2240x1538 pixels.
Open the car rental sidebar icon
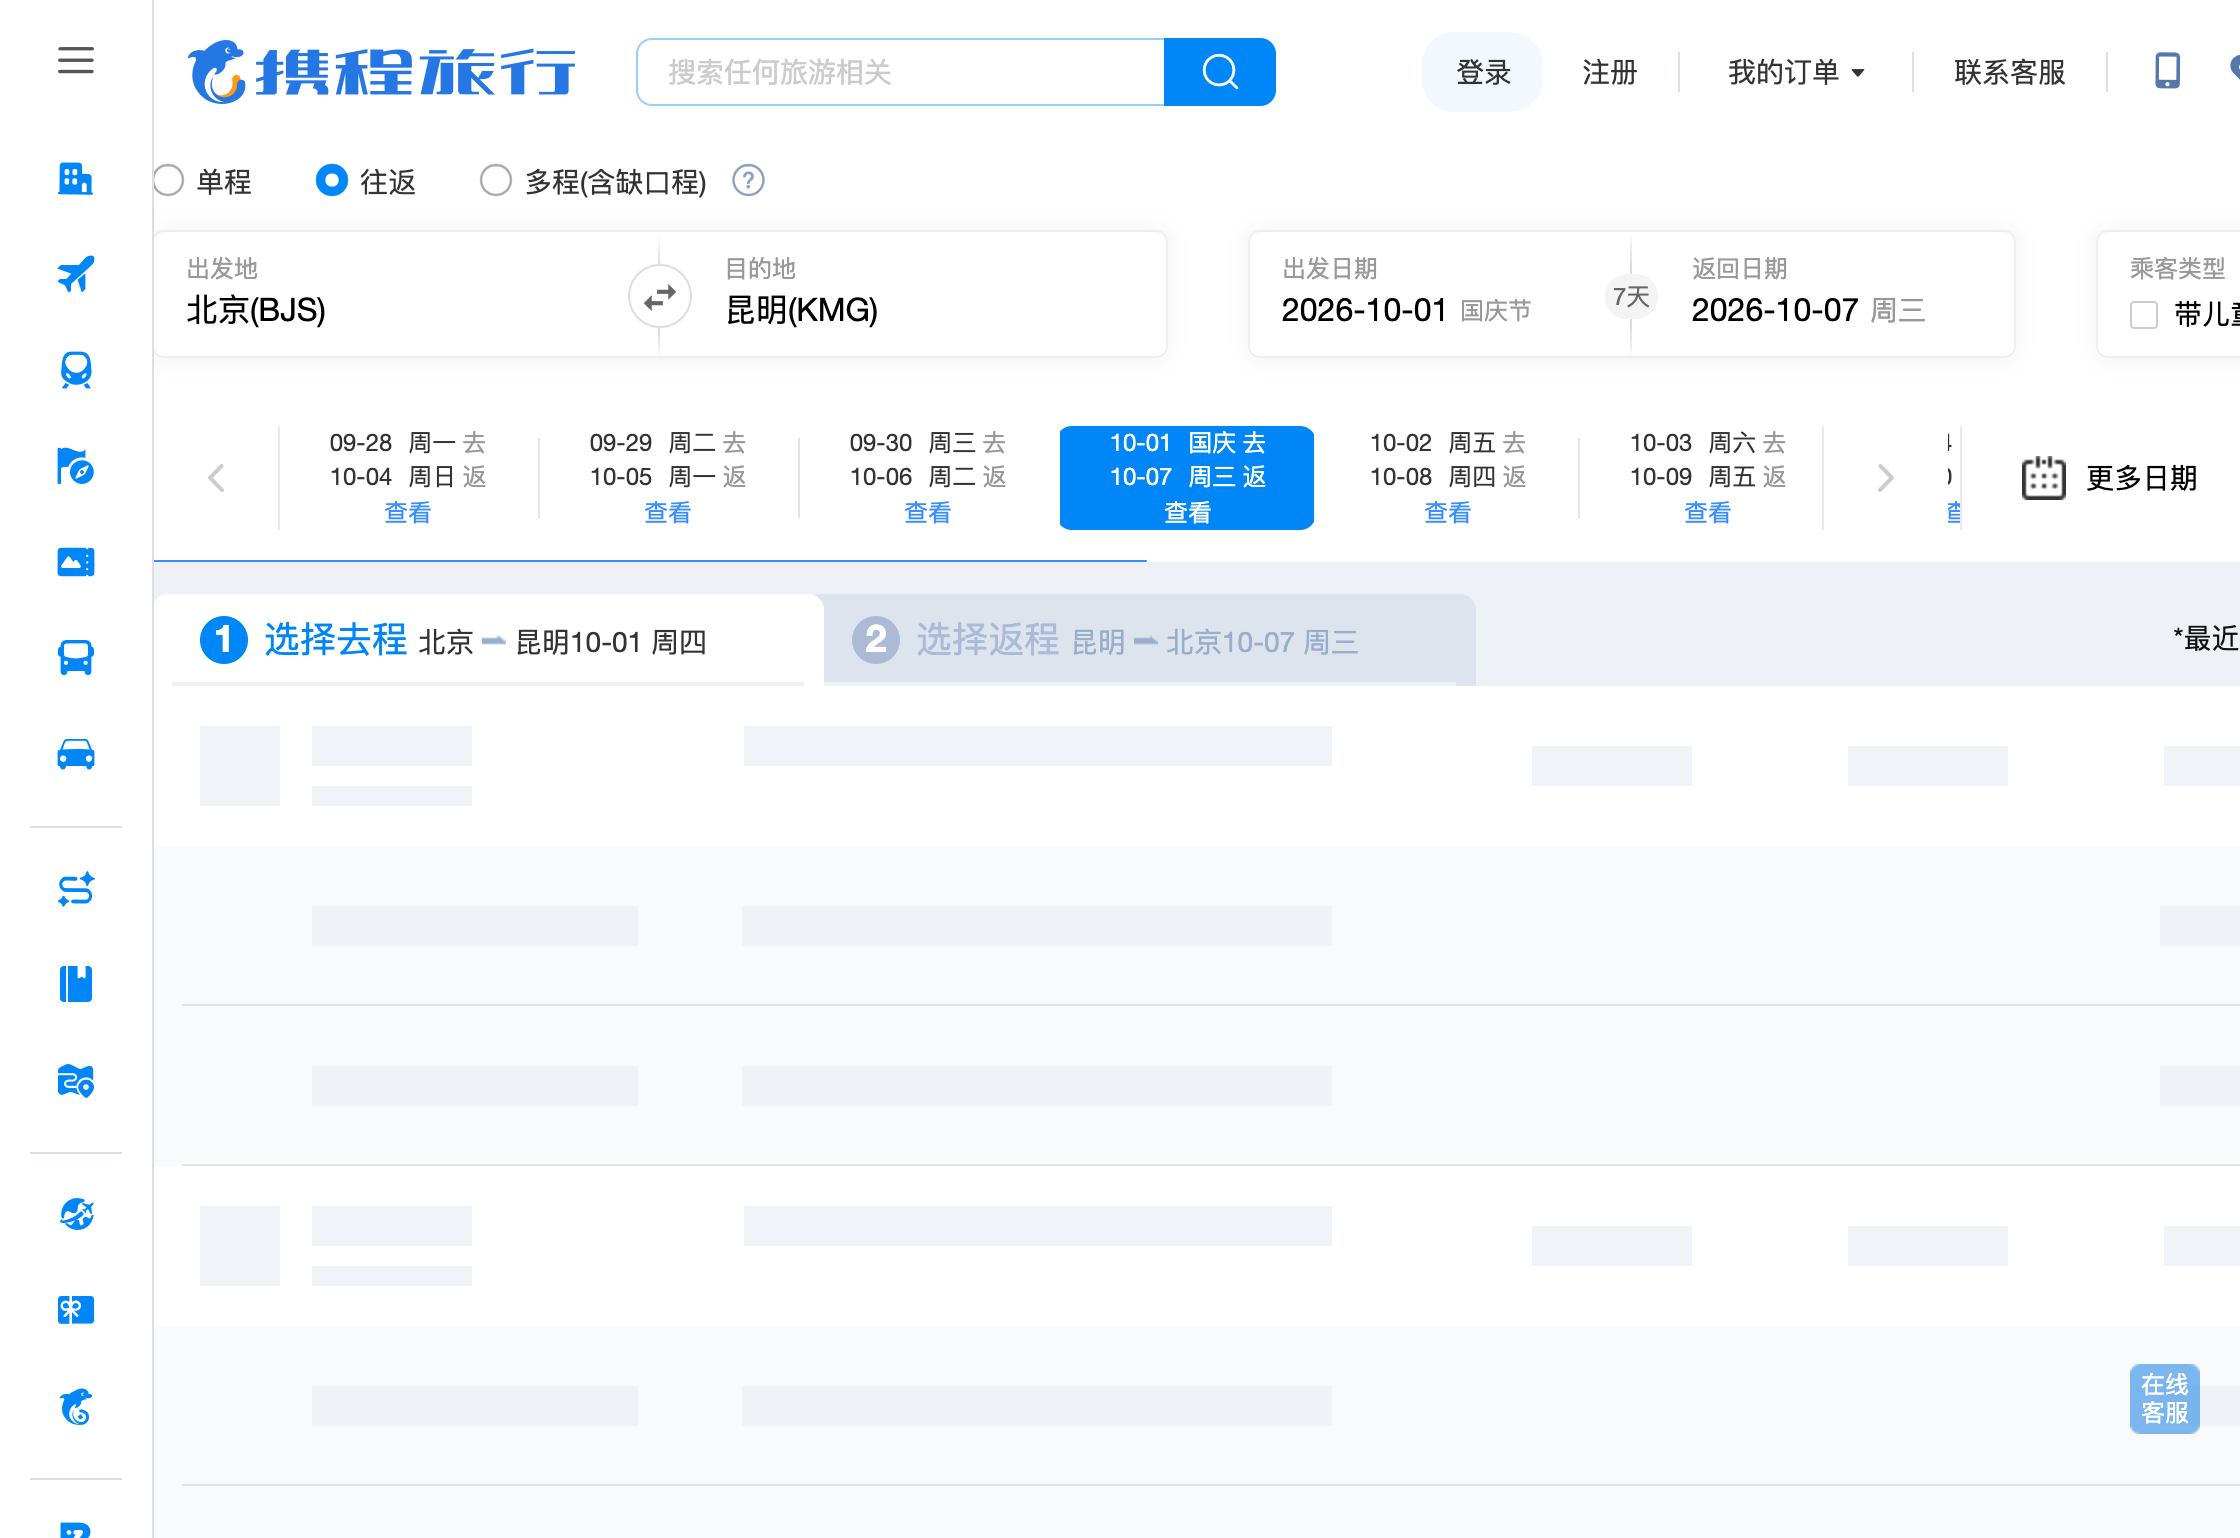(x=76, y=754)
